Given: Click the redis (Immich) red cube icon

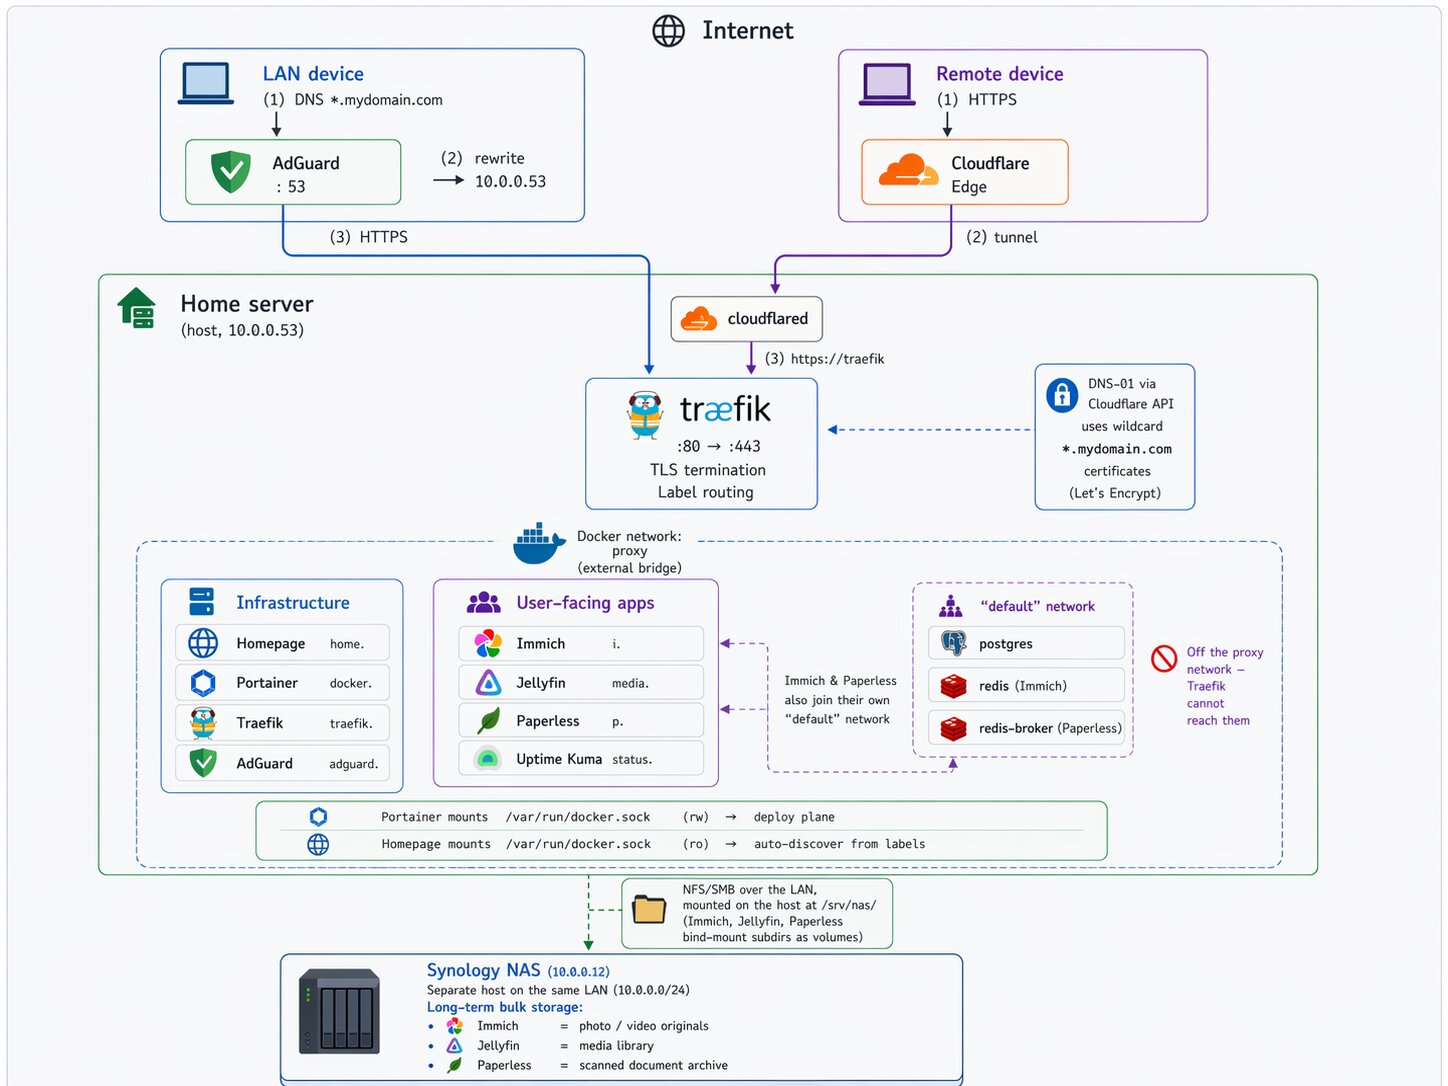Looking at the screenshot, I should pyautogui.click(x=954, y=686).
